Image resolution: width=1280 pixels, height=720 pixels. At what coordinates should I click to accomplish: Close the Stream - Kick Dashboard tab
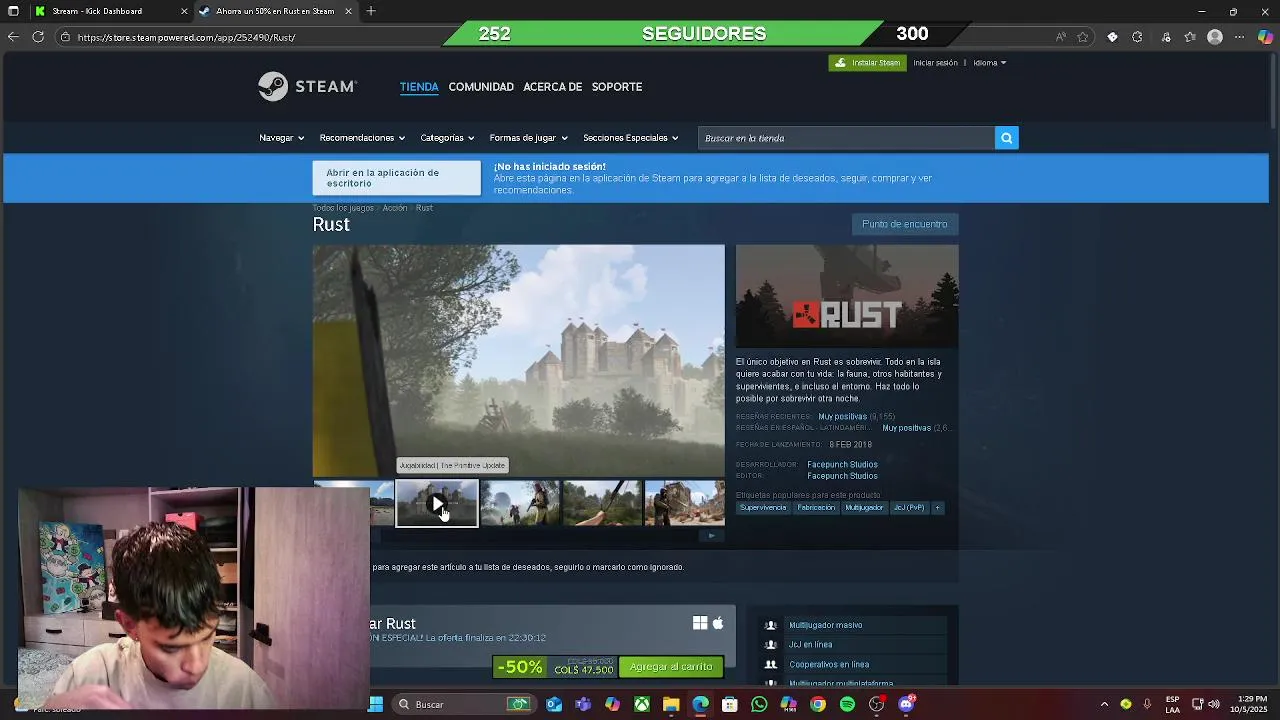click(x=184, y=11)
